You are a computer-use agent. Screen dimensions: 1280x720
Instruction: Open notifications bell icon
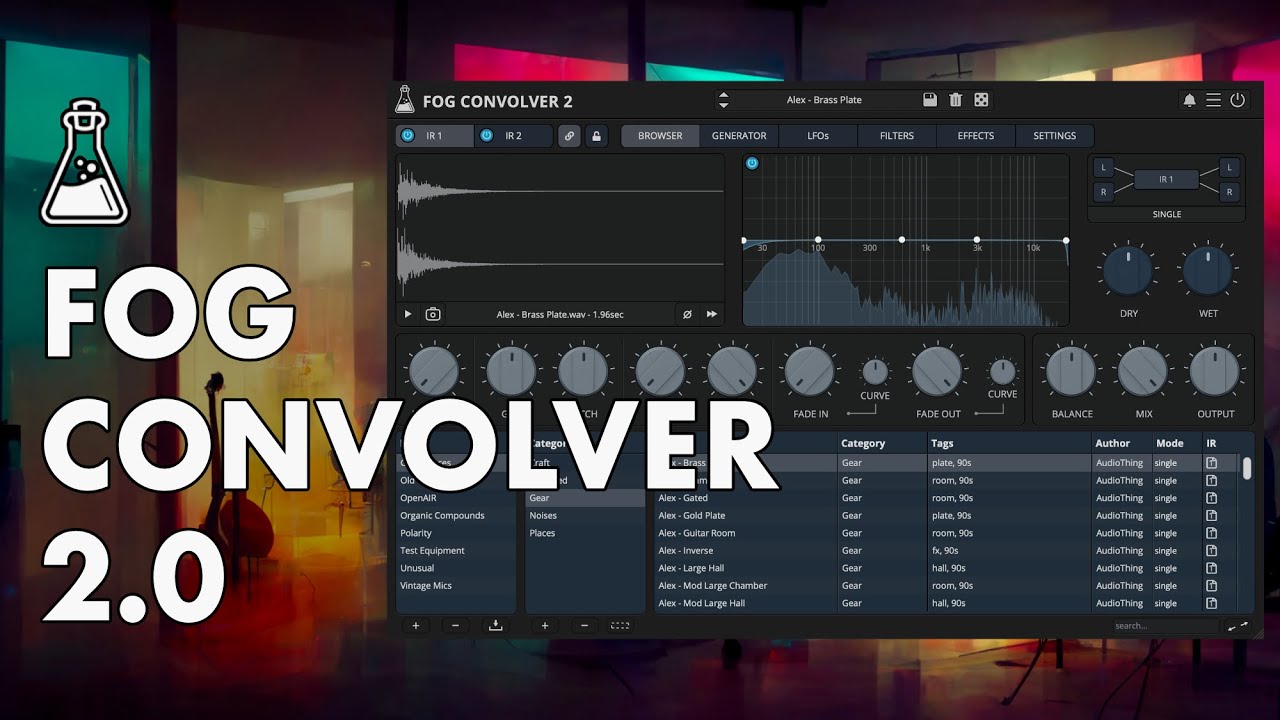[x=1189, y=100]
